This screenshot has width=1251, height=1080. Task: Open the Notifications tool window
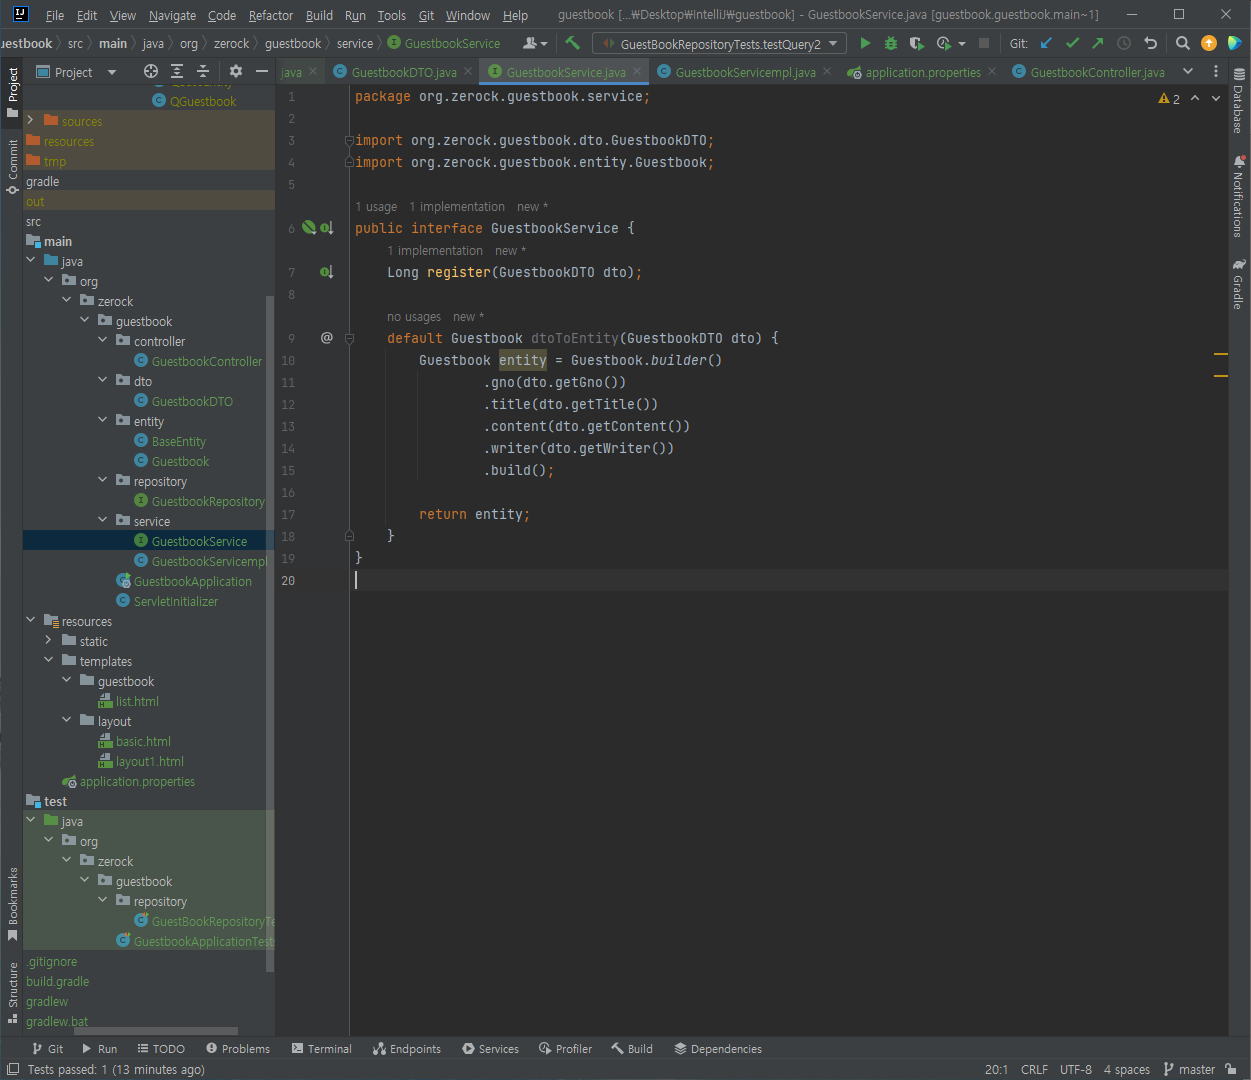coord(1239,195)
